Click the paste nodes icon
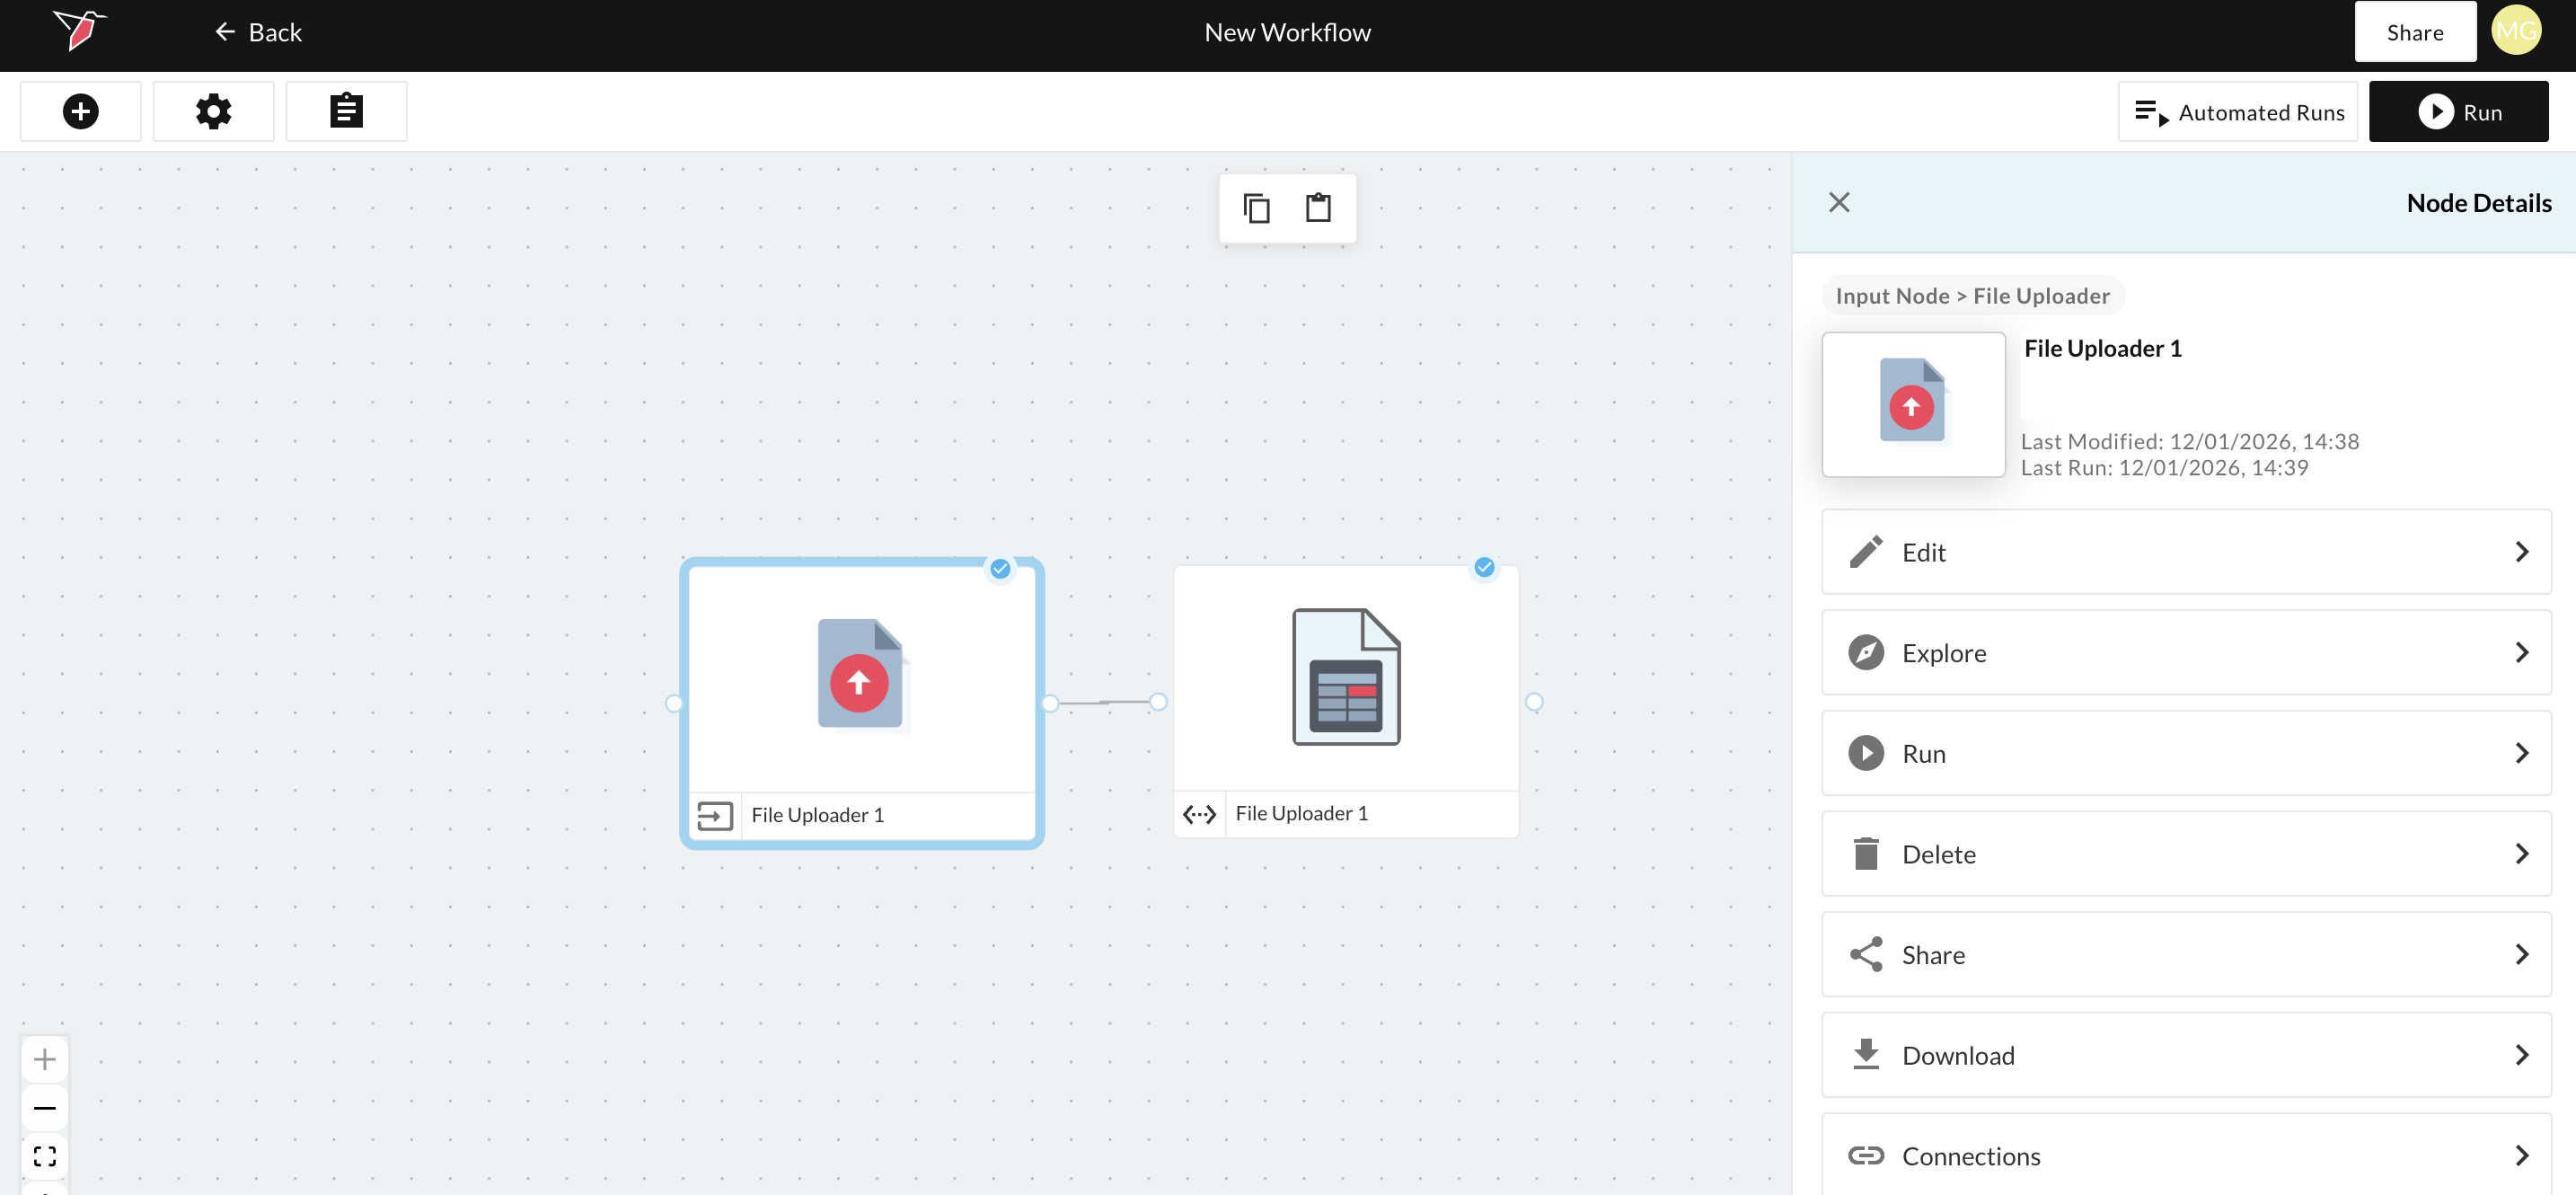The width and height of the screenshot is (2576, 1195). pyautogui.click(x=1318, y=208)
